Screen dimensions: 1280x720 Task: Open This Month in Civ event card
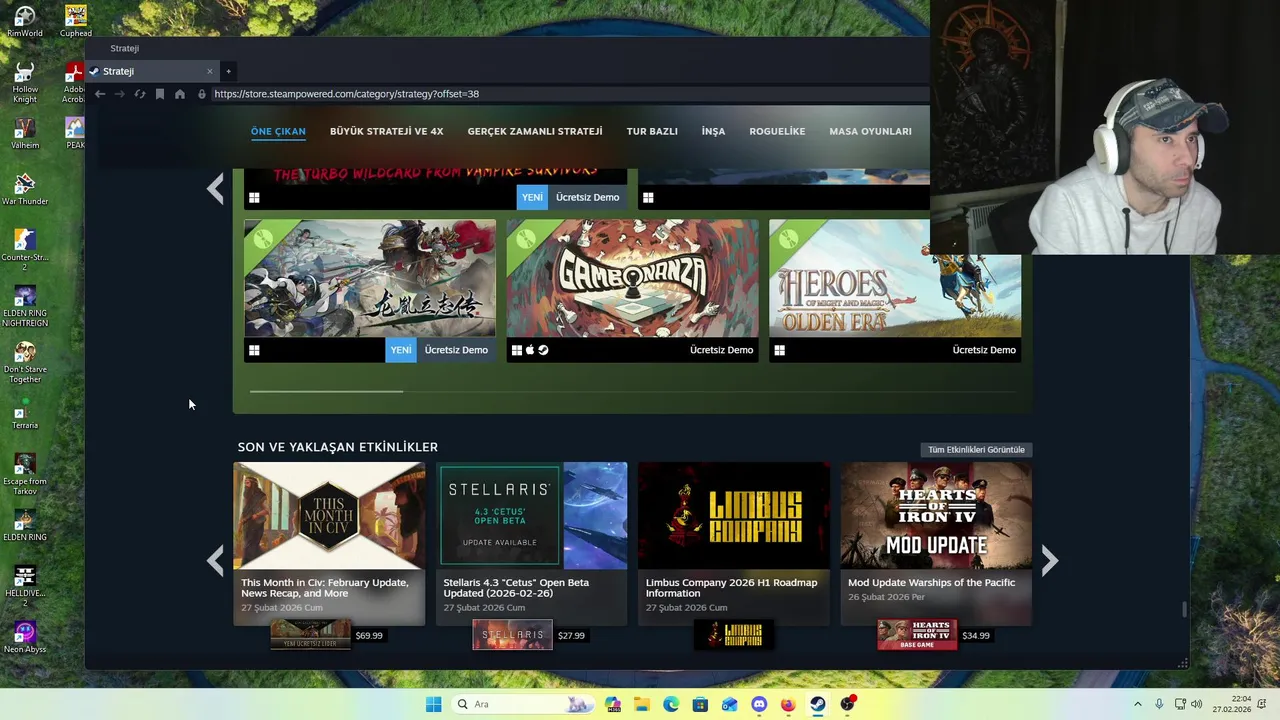329,543
